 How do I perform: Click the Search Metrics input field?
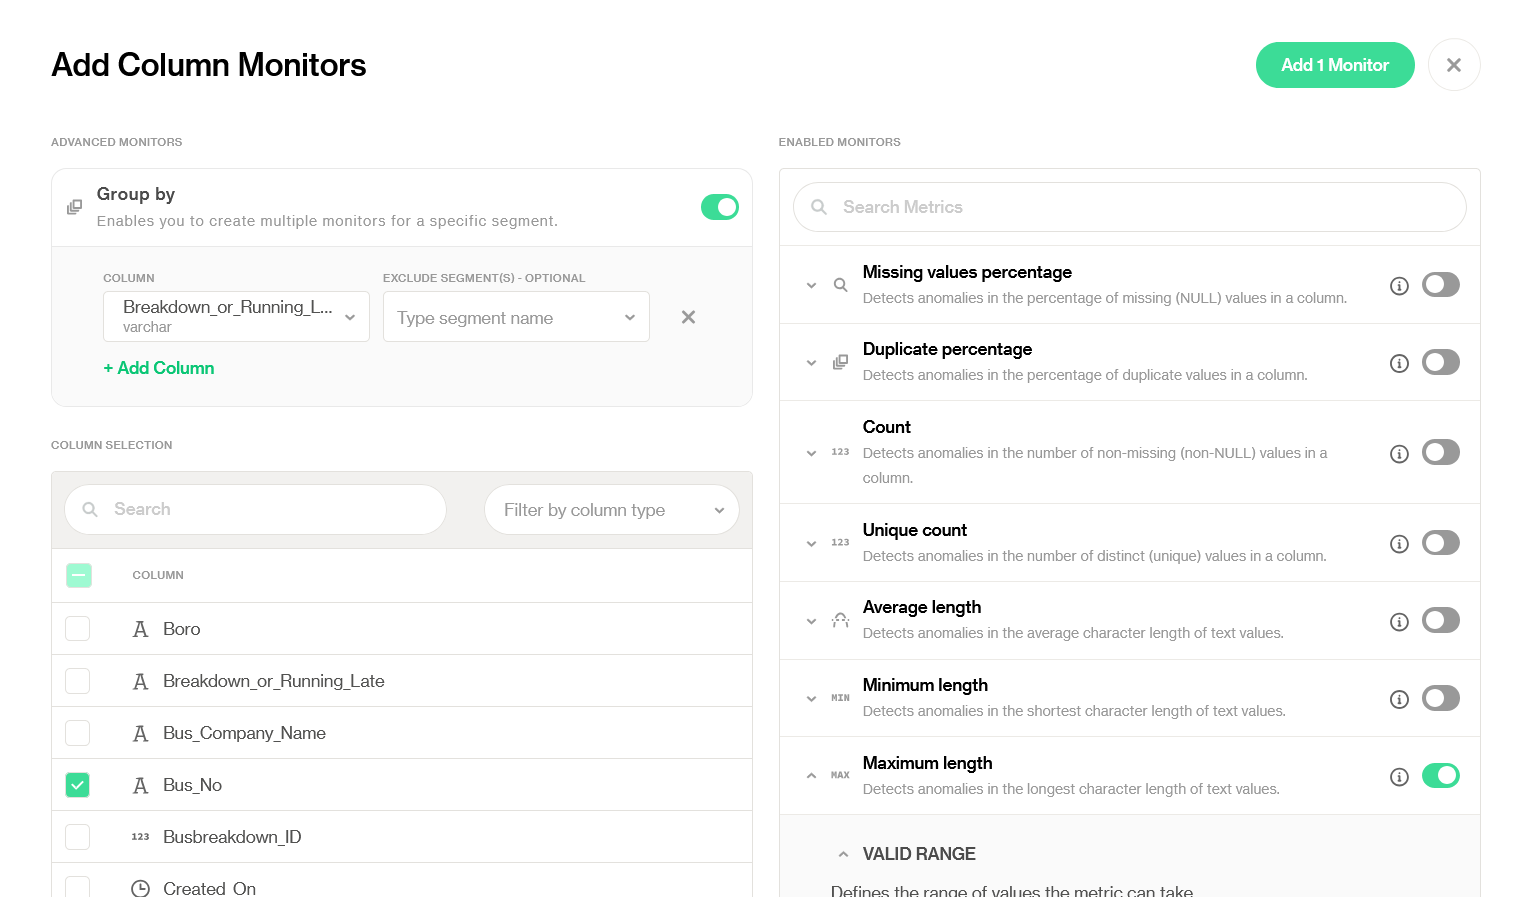(x=1129, y=207)
